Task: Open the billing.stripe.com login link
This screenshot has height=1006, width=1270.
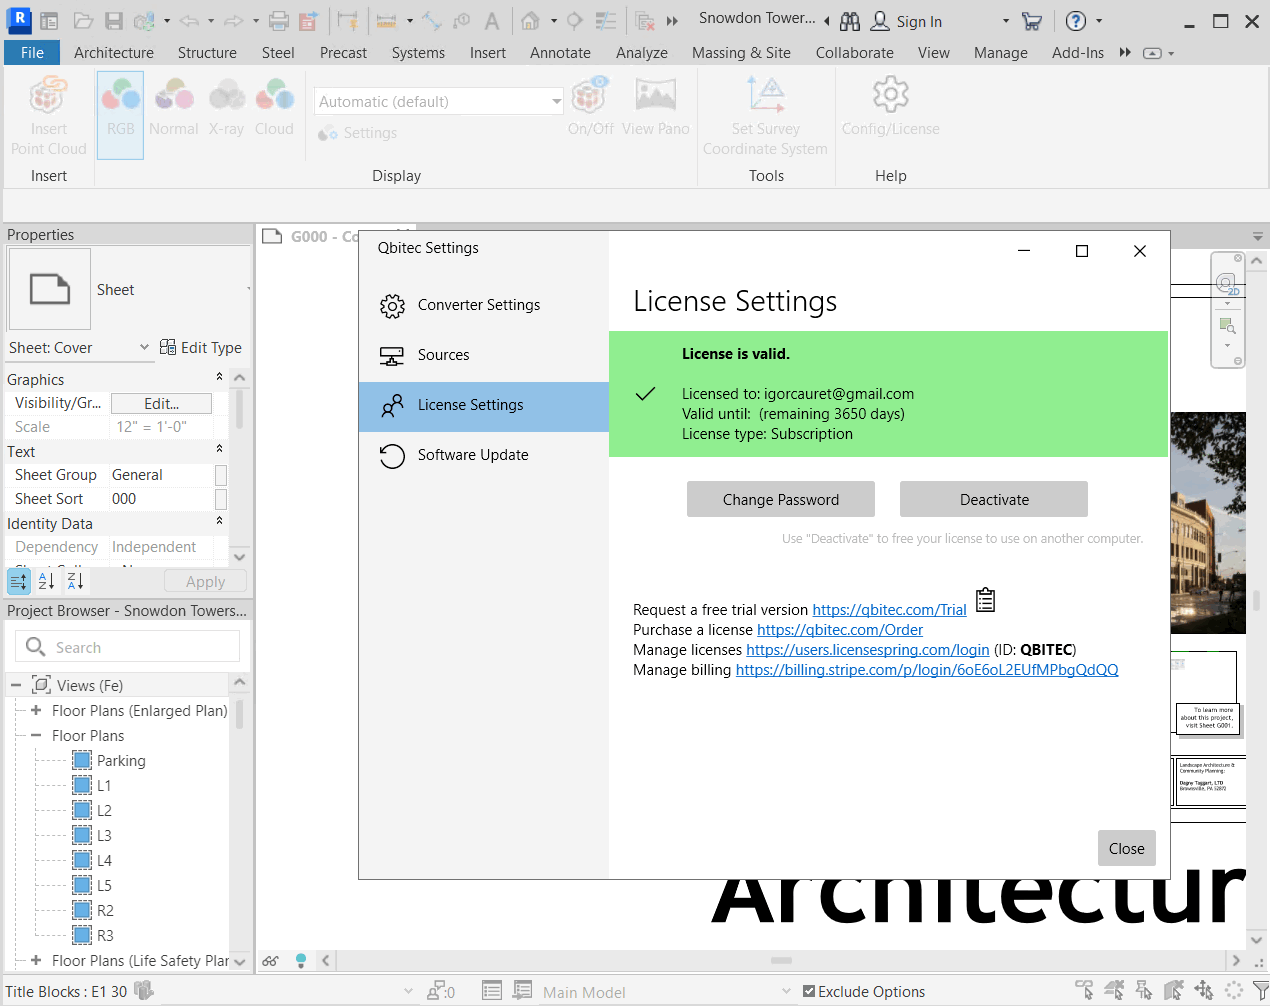Action: coord(927,670)
